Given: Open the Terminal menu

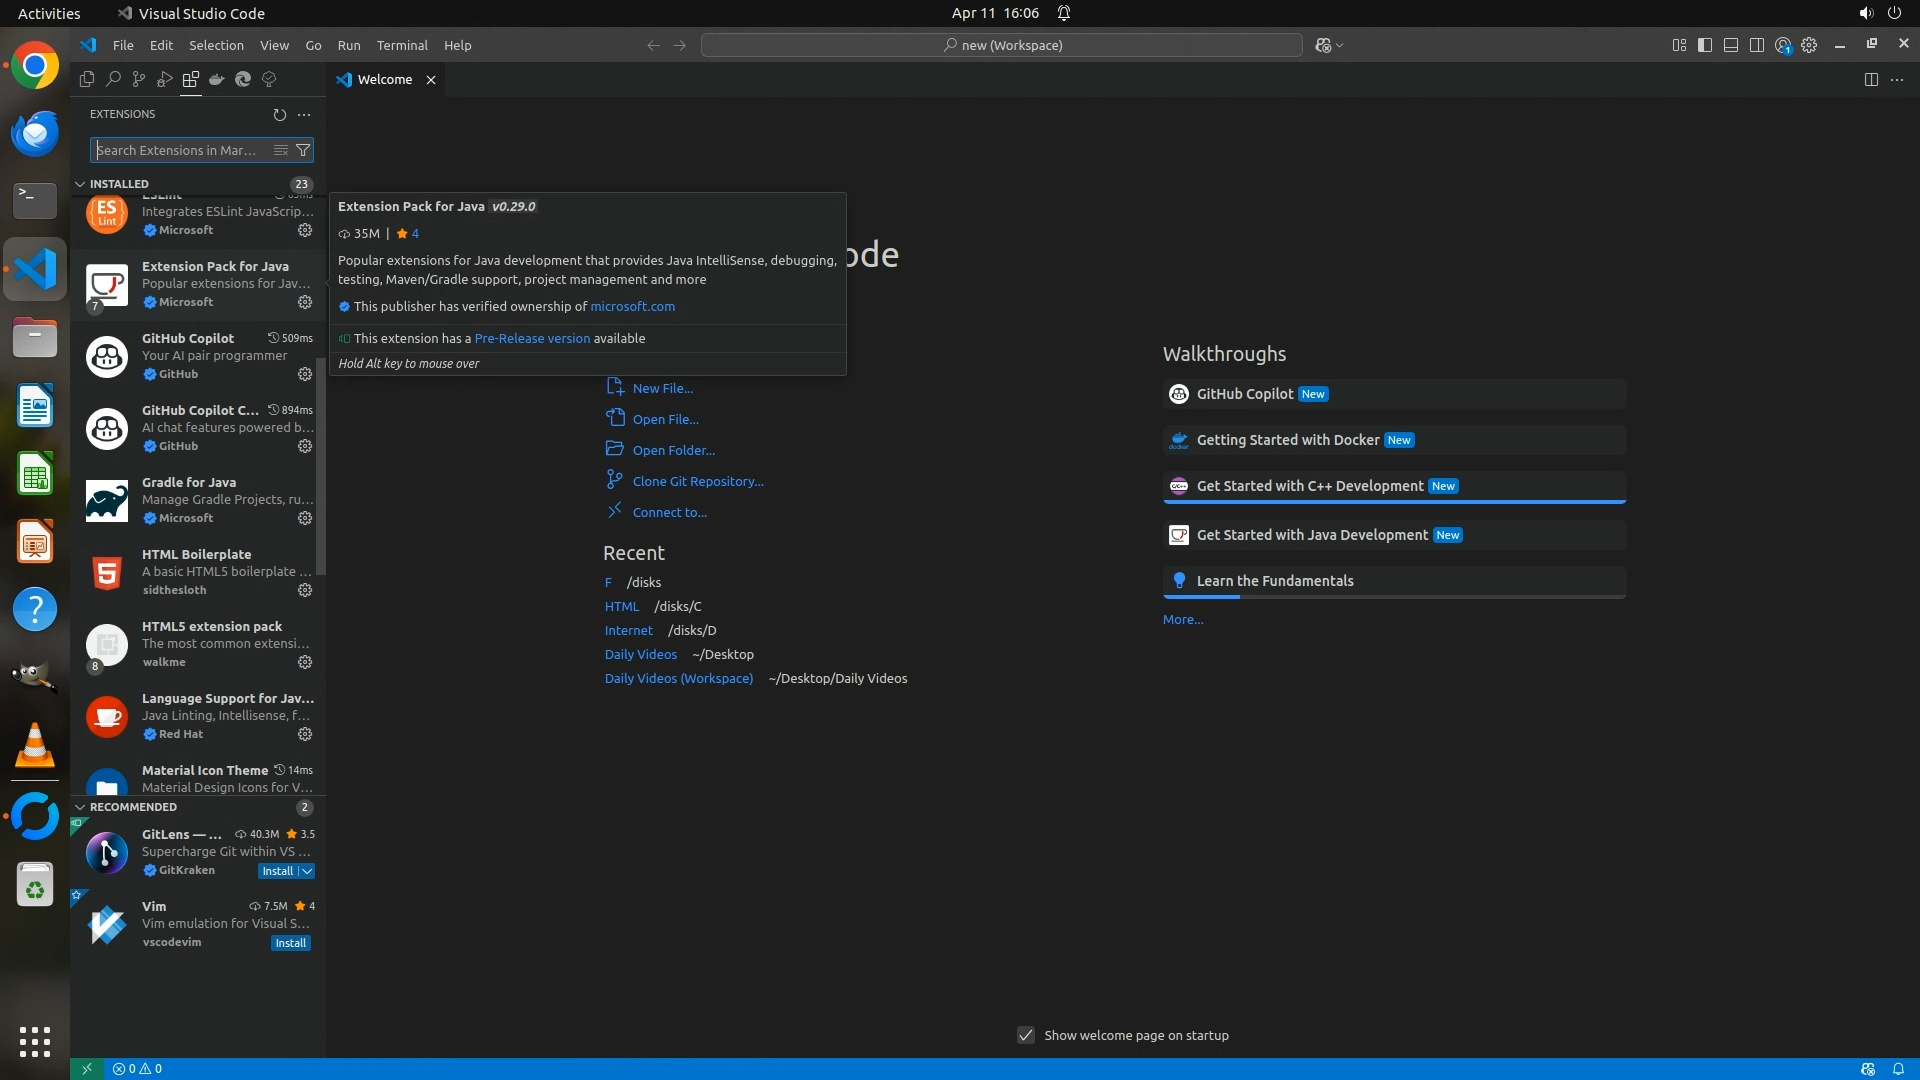Looking at the screenshot, I should 402,45.
